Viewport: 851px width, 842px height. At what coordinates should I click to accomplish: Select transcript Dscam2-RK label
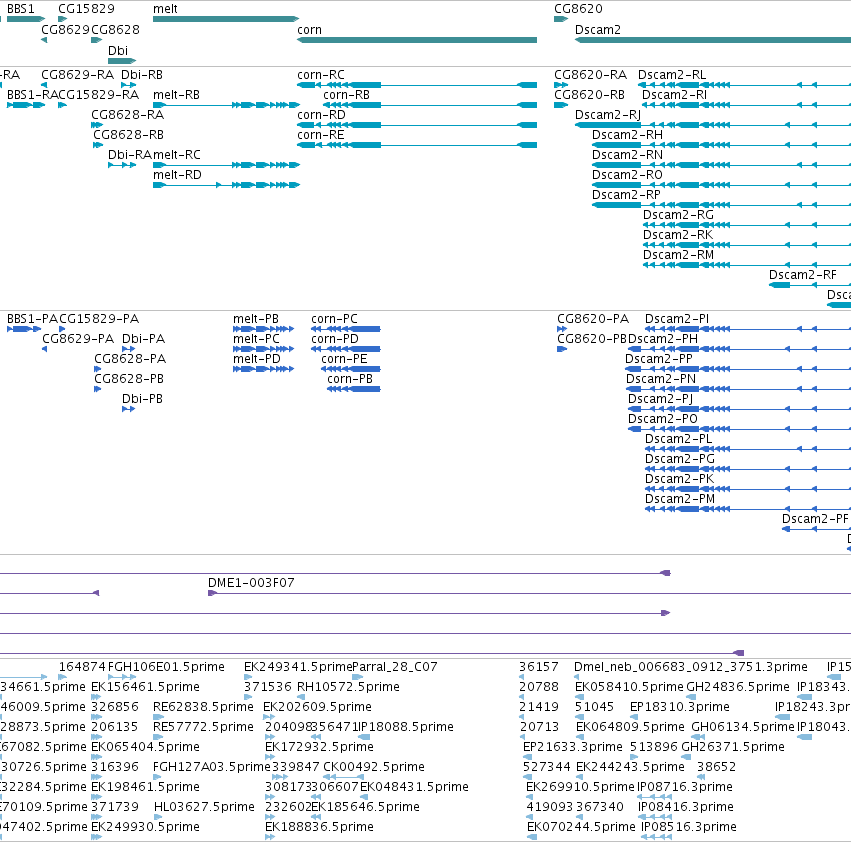coord(678,235)
